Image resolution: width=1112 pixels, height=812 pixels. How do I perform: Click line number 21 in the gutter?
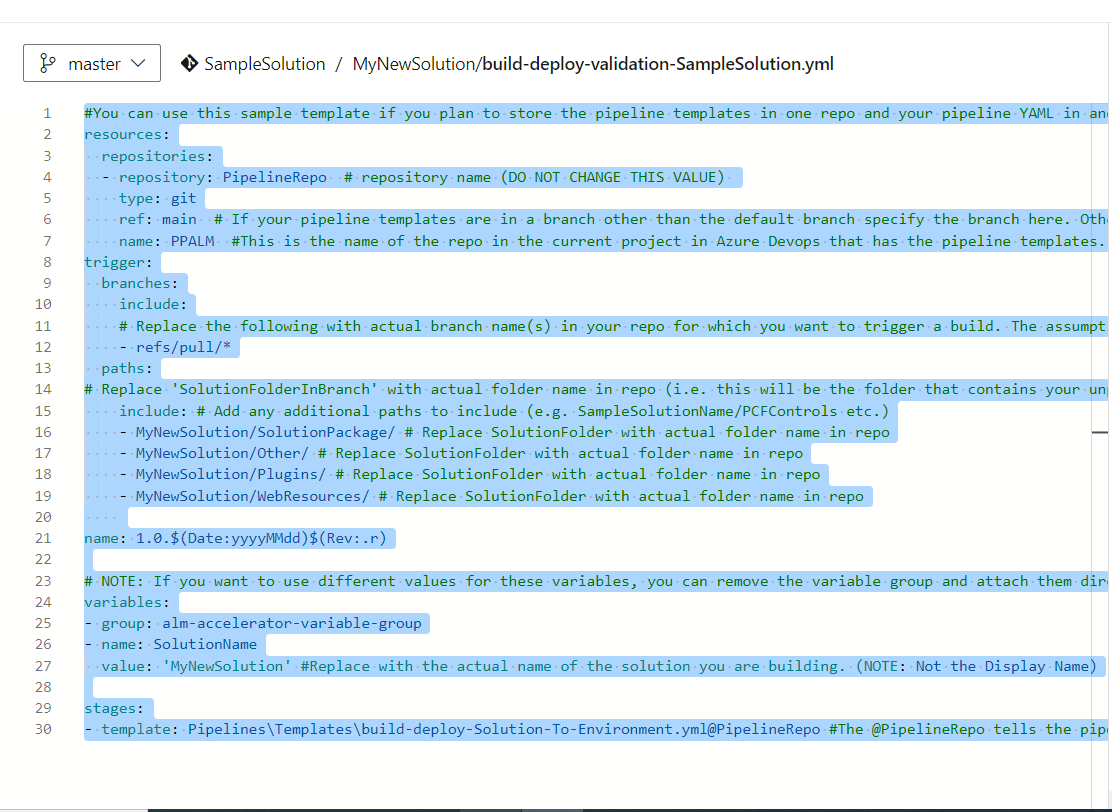43,538
